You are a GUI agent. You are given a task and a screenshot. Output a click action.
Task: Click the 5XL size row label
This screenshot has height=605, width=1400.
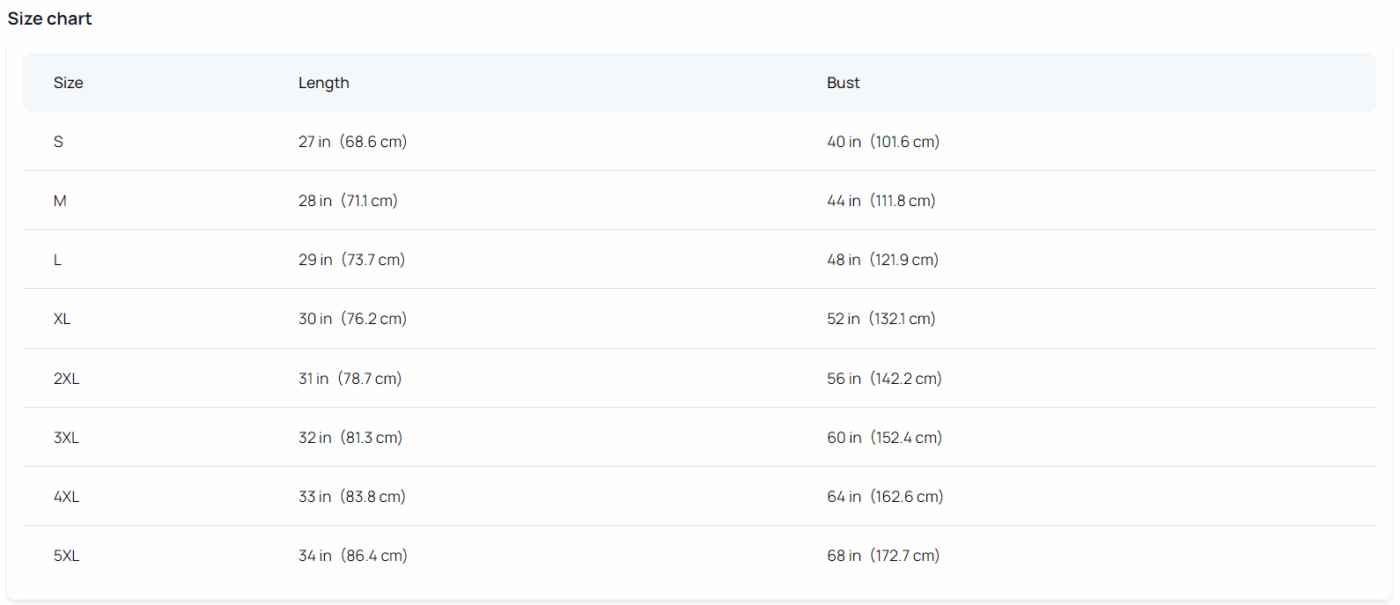[x=66, y=556]
